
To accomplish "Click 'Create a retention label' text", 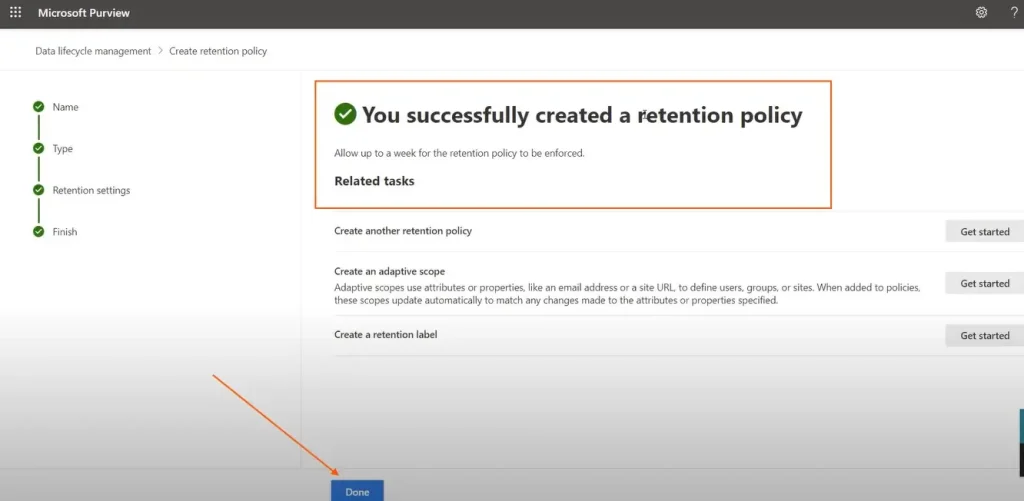I will (385, 334).
